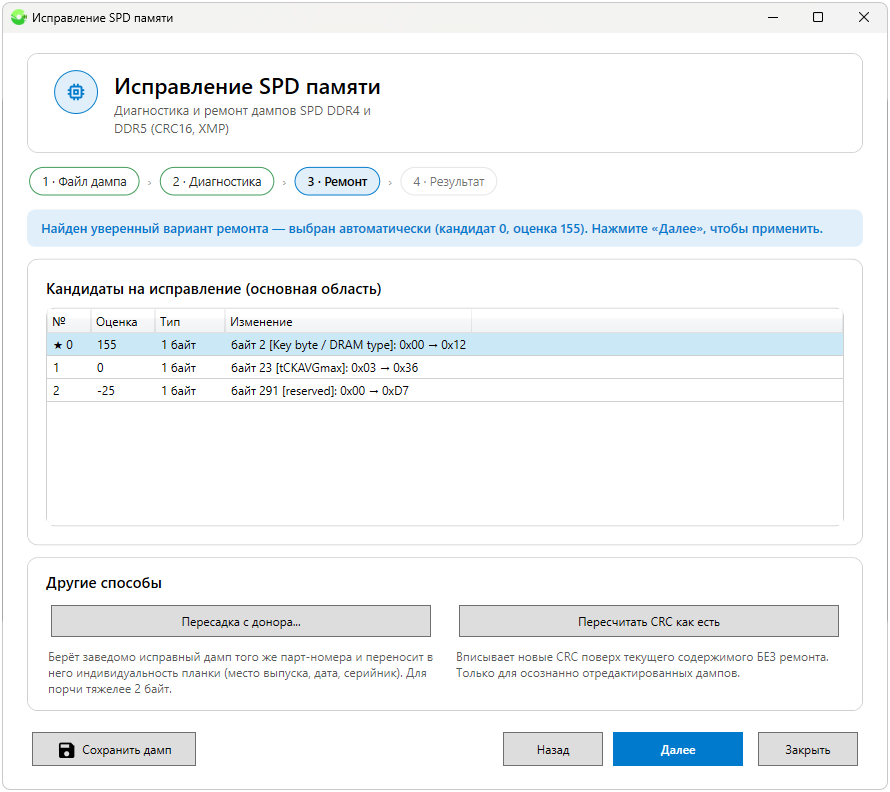The image size is (890, 792).
Task: Select candidate row байт 23 tCKAVGmax
Action: click(x=445, y=368)
